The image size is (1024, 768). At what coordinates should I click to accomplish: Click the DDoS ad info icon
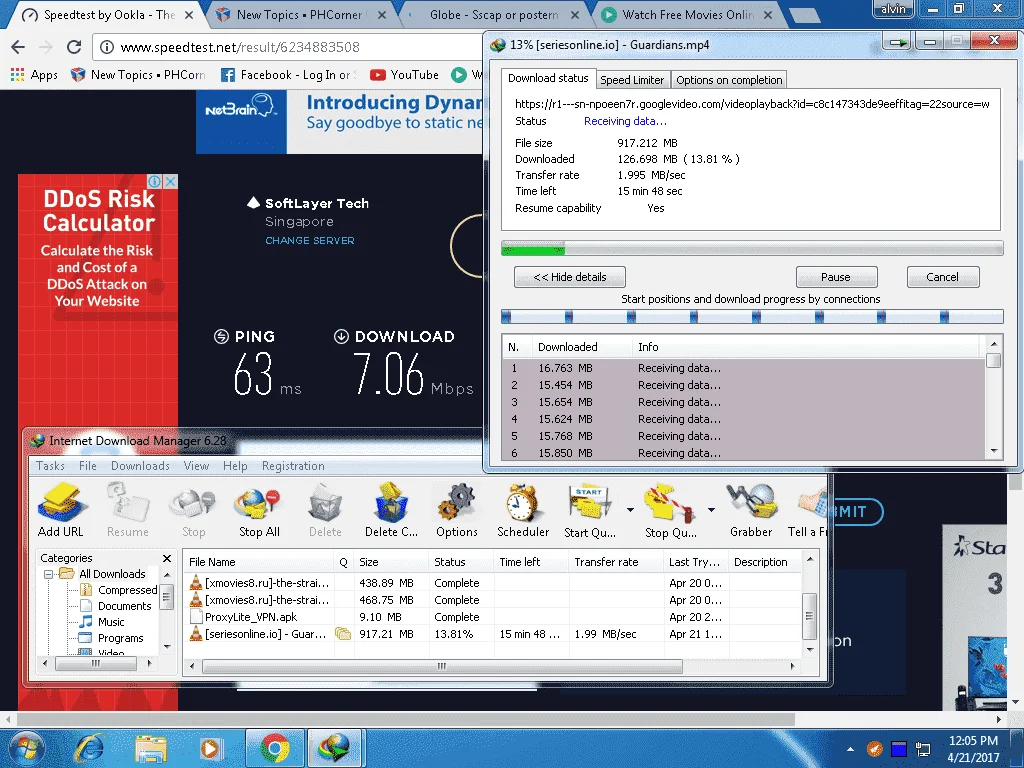155,181
